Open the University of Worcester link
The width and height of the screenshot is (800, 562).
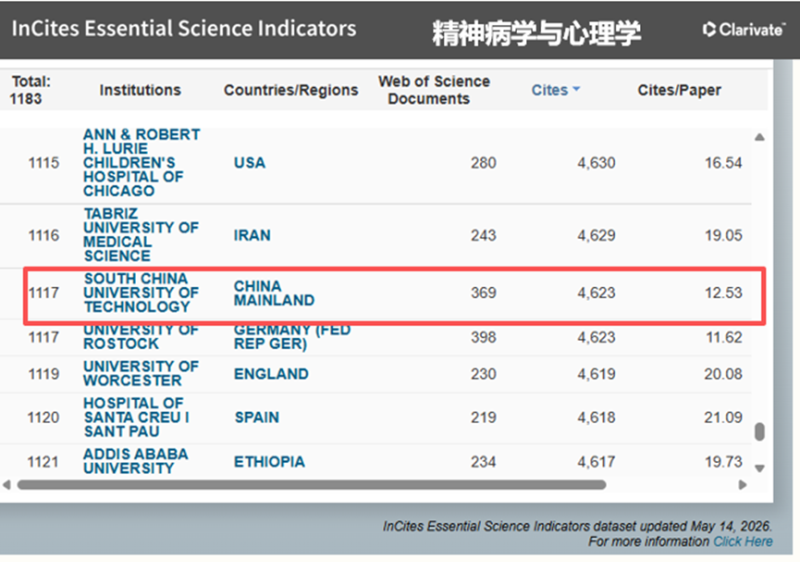141,373
